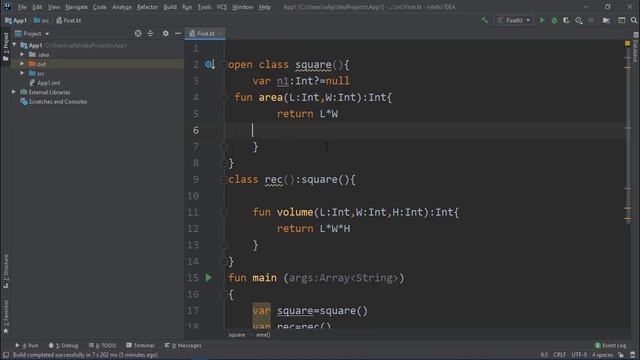640x360 pixels.
Task: Click the area() breadcrumb below the editor
Action: coord(263,335)
